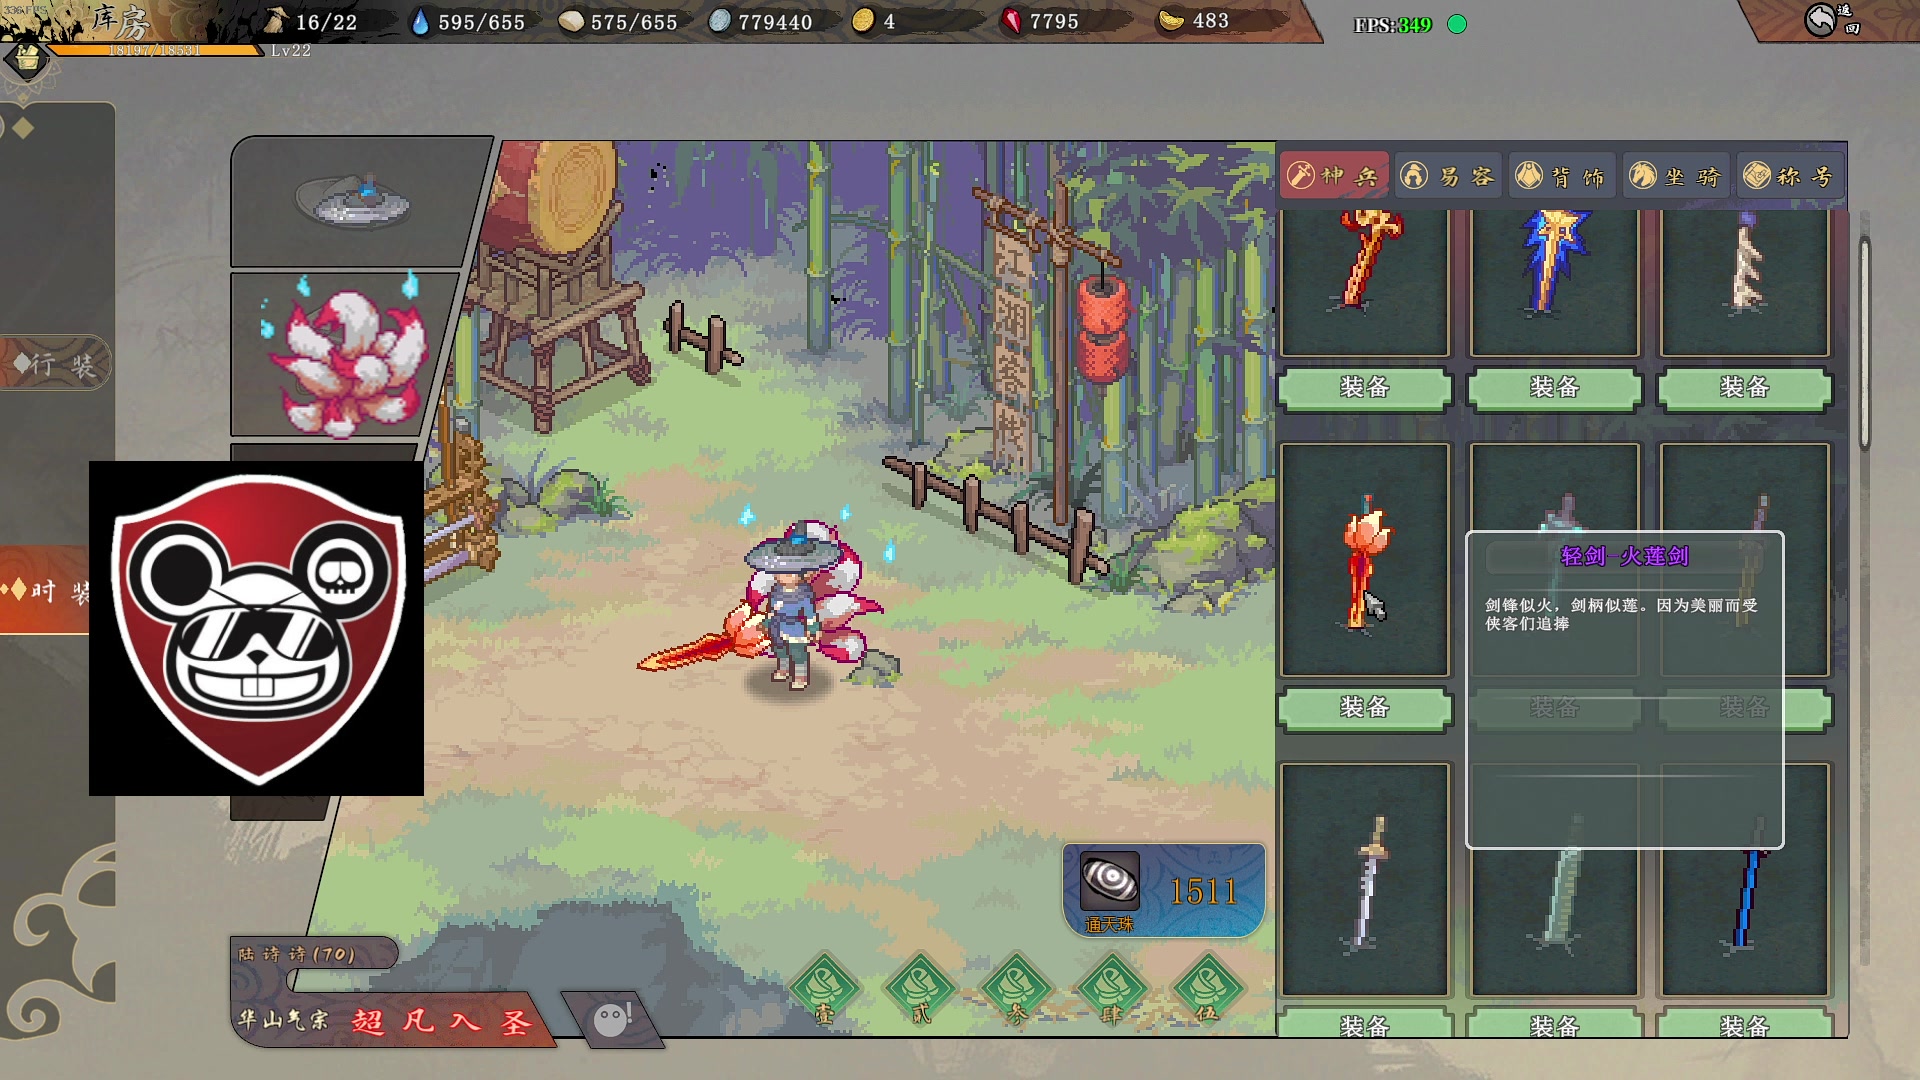Image resolution: width=1920 pixels, height=1080 pixels.
Task: Click the gray emote face icon
Action: pyautogui.click(x=611, y=1020)
